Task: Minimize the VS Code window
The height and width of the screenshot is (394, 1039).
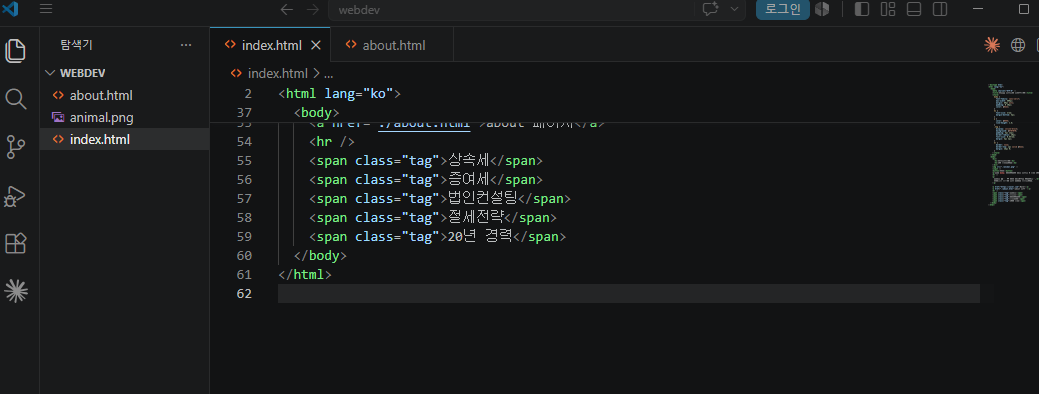Action: pos(979,9)
